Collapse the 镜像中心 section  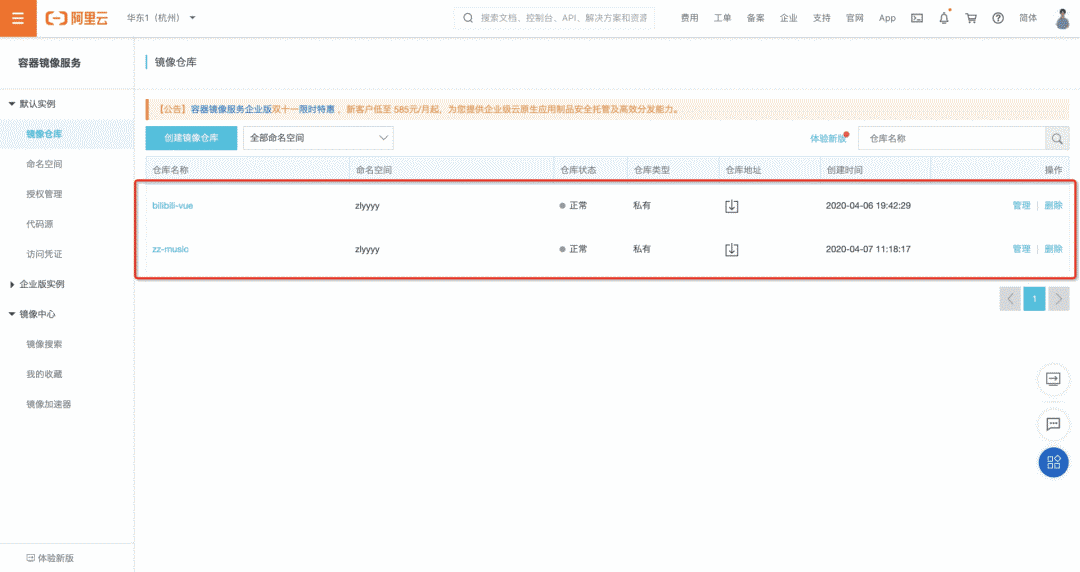point(32,314)
